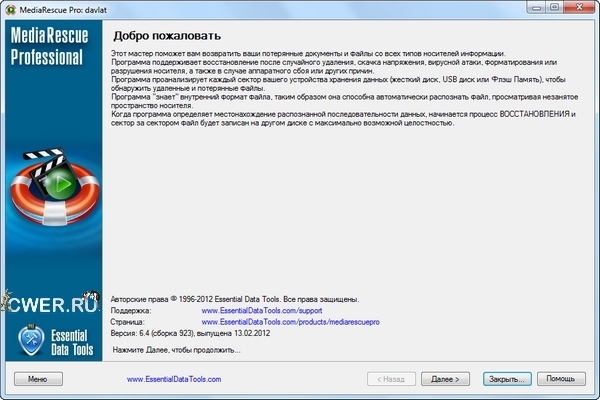600x400 pixels.
Task: Click the MediaRescue title bar app icon
Action: point(10,10)
